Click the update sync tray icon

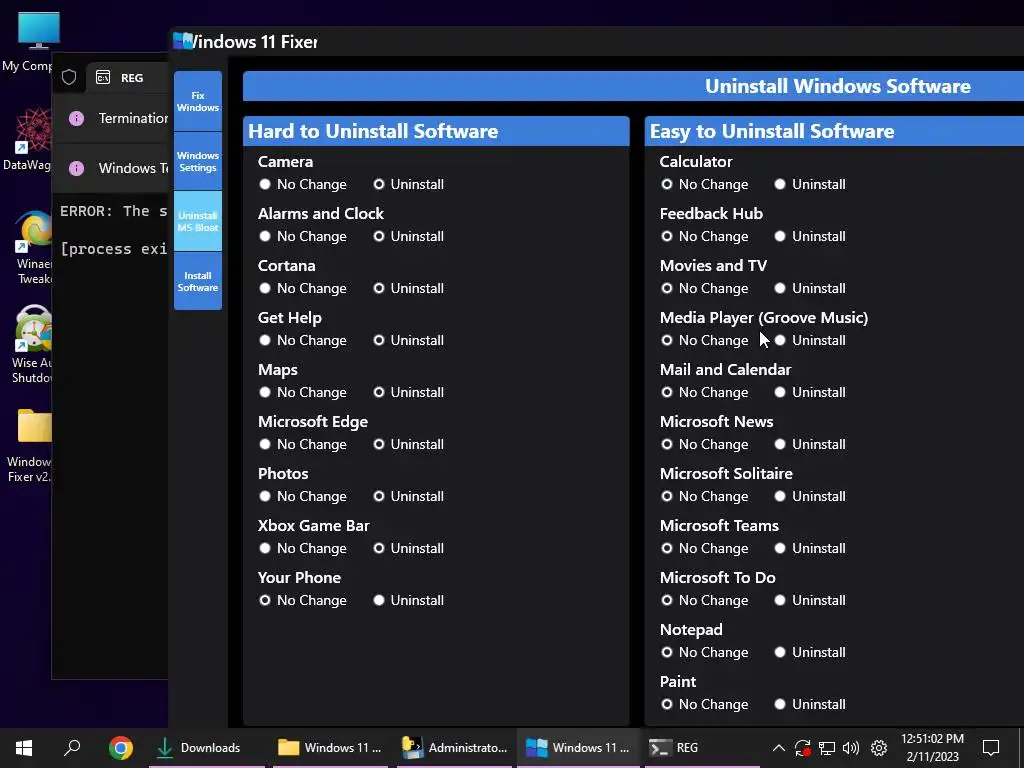pos(803,748)
